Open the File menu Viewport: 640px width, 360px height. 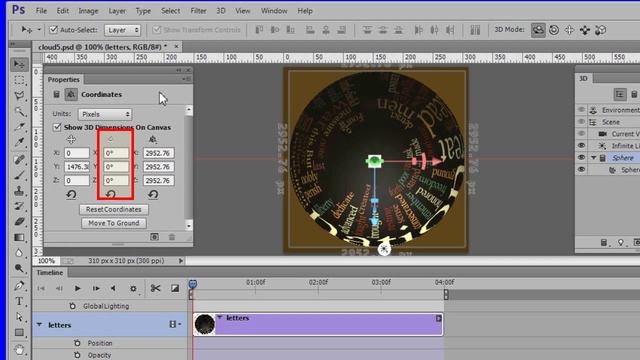pyautogui.click(x=41, y=11)
